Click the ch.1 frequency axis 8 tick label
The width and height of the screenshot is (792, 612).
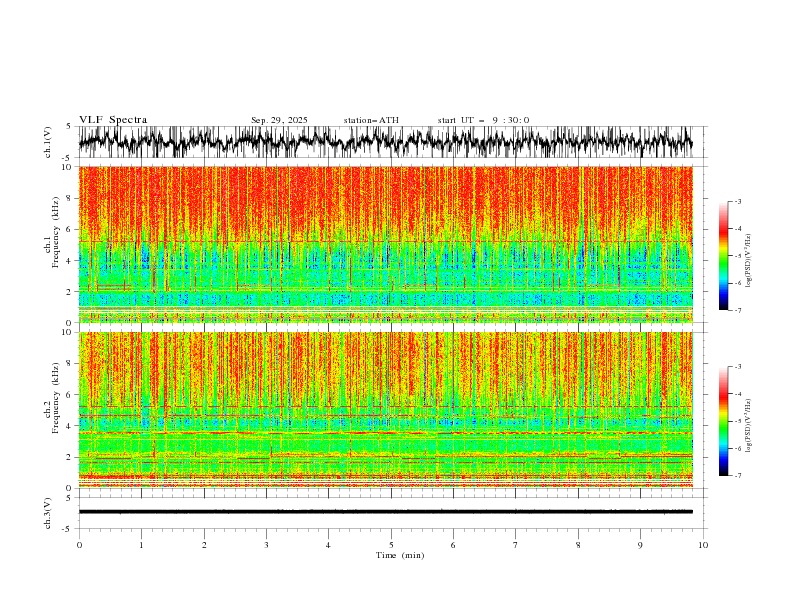coord(70,198)
